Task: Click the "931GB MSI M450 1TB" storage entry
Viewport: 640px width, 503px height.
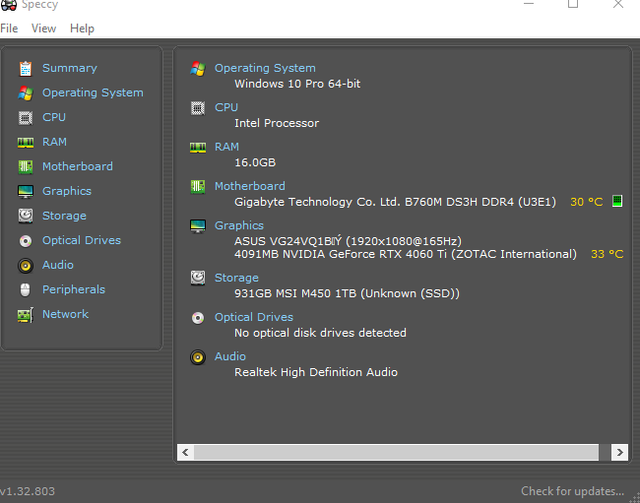Action: coord(347,294)
